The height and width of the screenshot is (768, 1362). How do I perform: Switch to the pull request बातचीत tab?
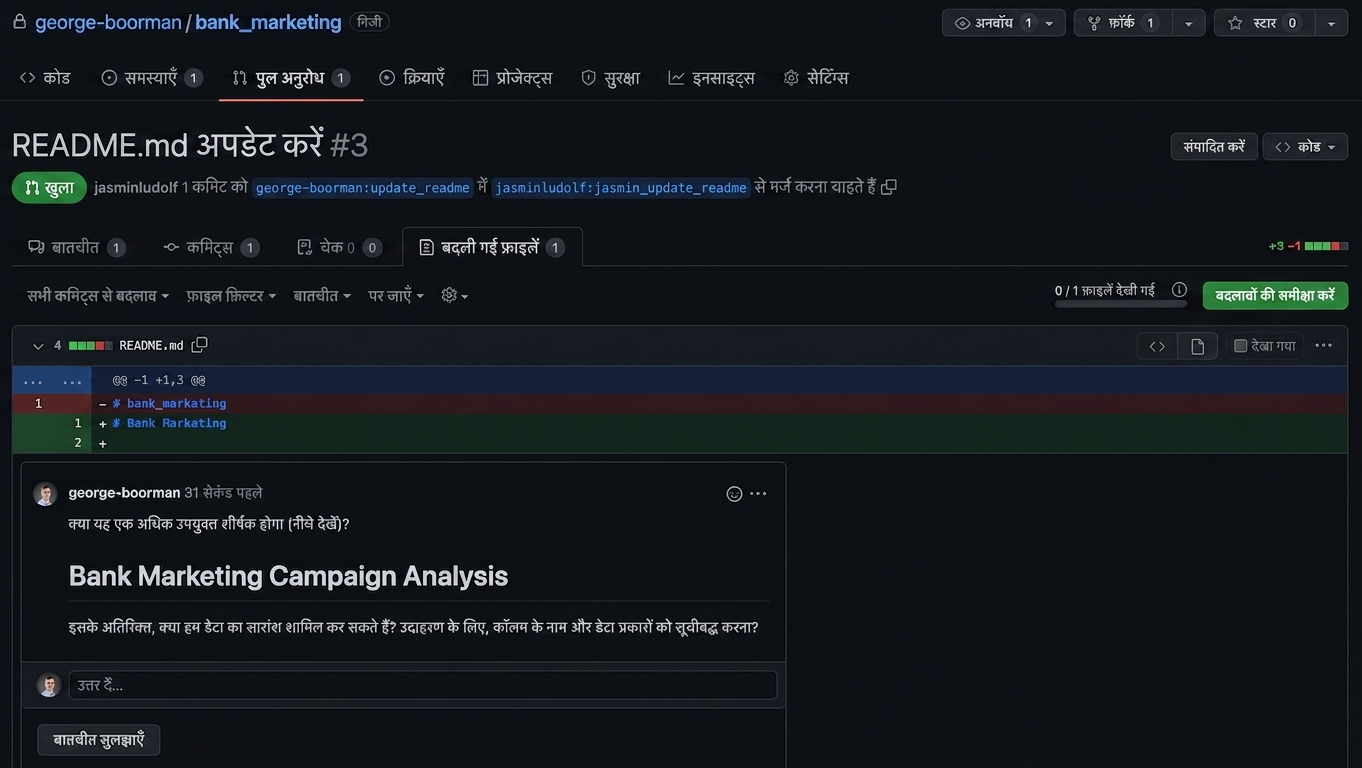click(77, 248)
